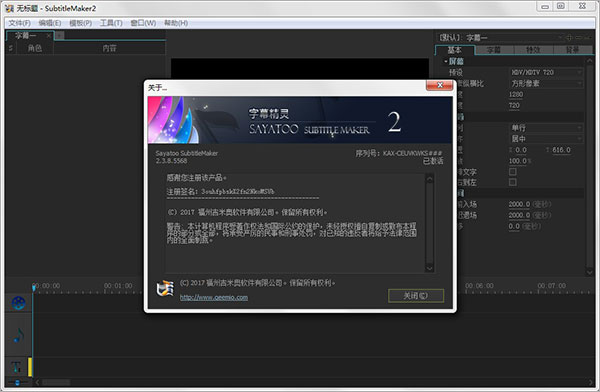
Task: Open the 居中 alignment dropdown
Action: [546, 139]
